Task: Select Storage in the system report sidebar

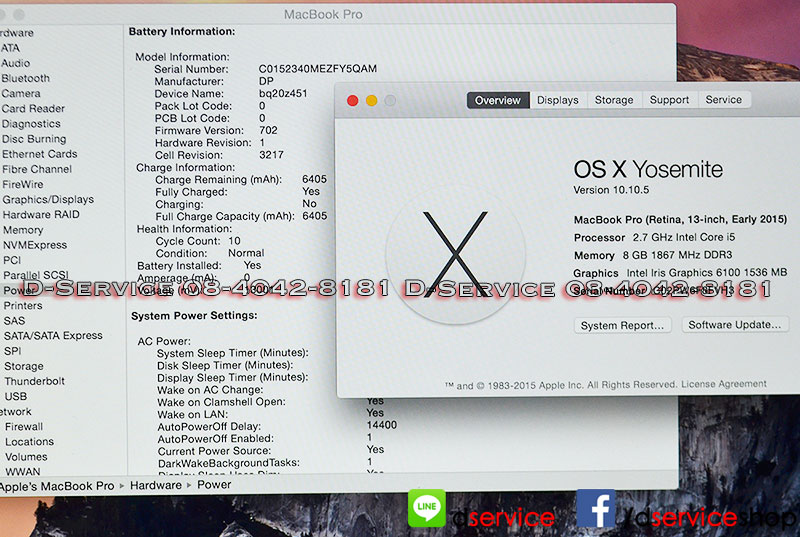Action: point(23,366)
